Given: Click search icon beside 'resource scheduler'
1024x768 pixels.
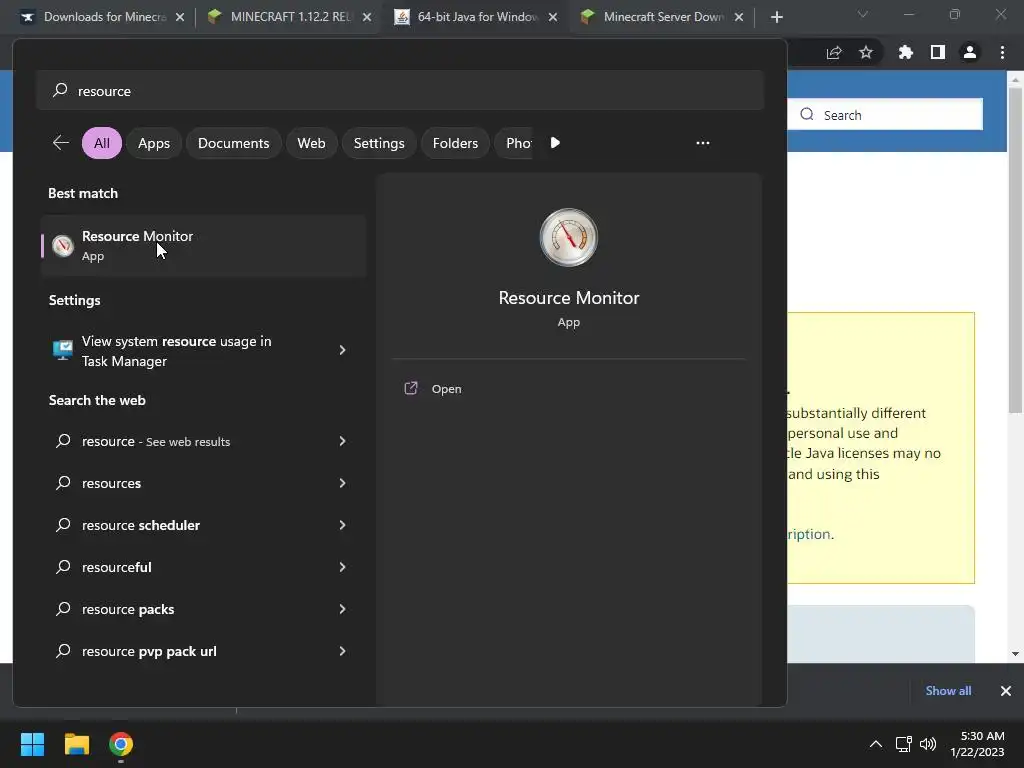Looking at the screenshot, I should click(x=63, y=525).
